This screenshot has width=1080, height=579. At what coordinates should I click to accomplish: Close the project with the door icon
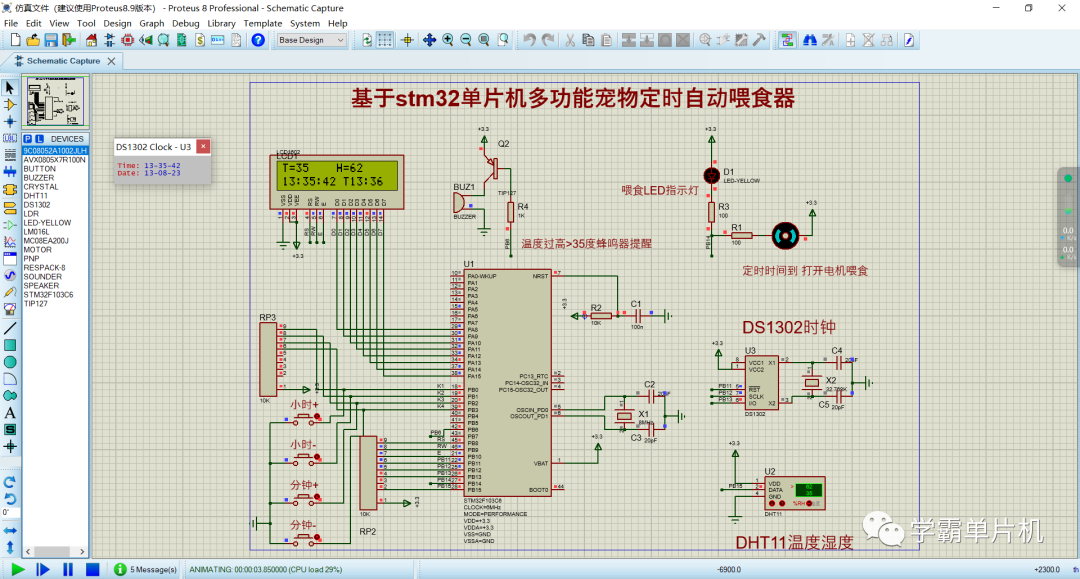click(x=68, y=40)
